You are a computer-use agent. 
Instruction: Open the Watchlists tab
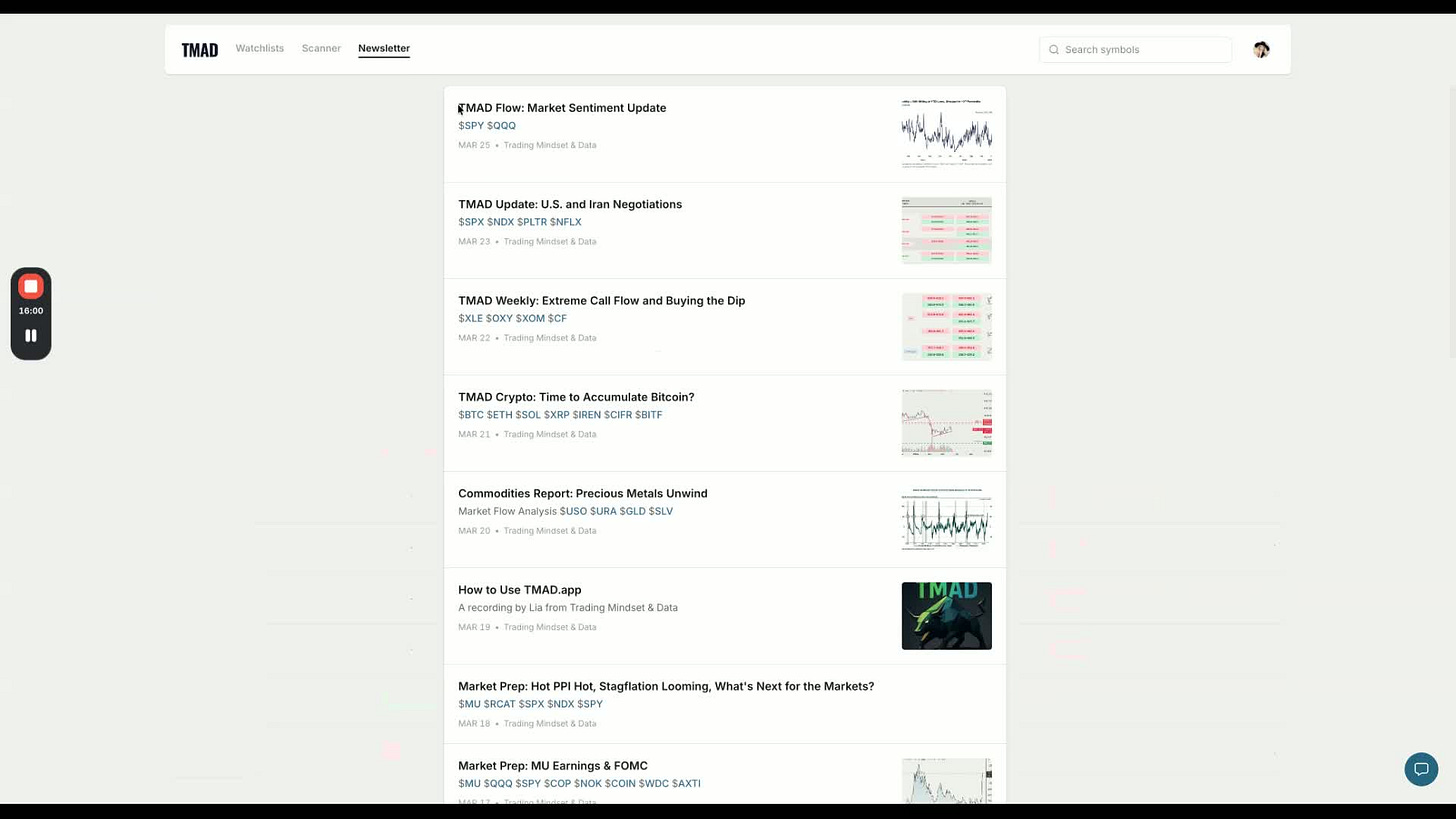260,48
